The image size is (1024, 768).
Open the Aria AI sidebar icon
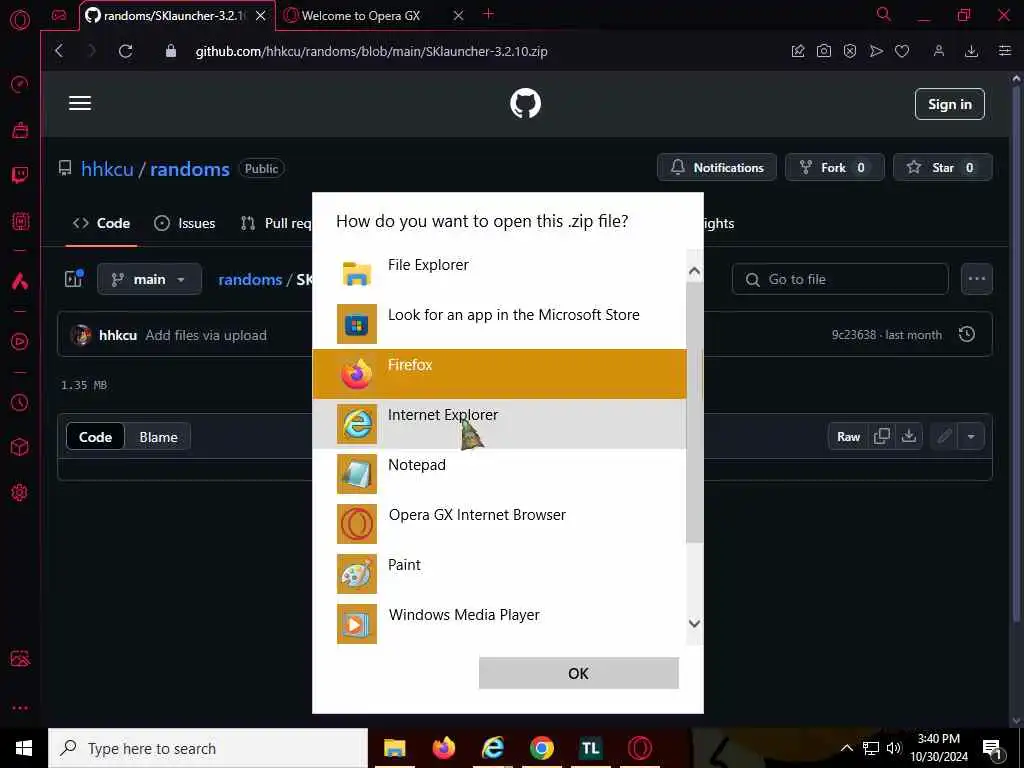click(x=20, y=281)
